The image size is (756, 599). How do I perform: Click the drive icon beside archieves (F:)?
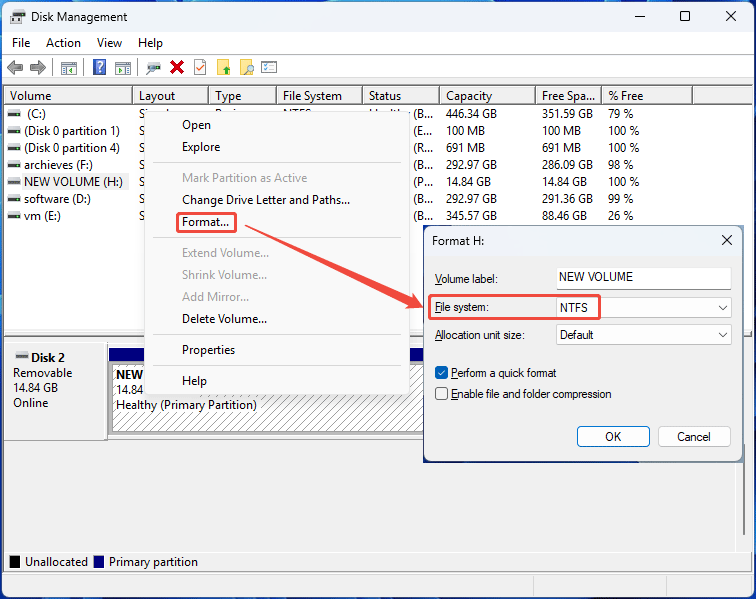coord(14,165)
